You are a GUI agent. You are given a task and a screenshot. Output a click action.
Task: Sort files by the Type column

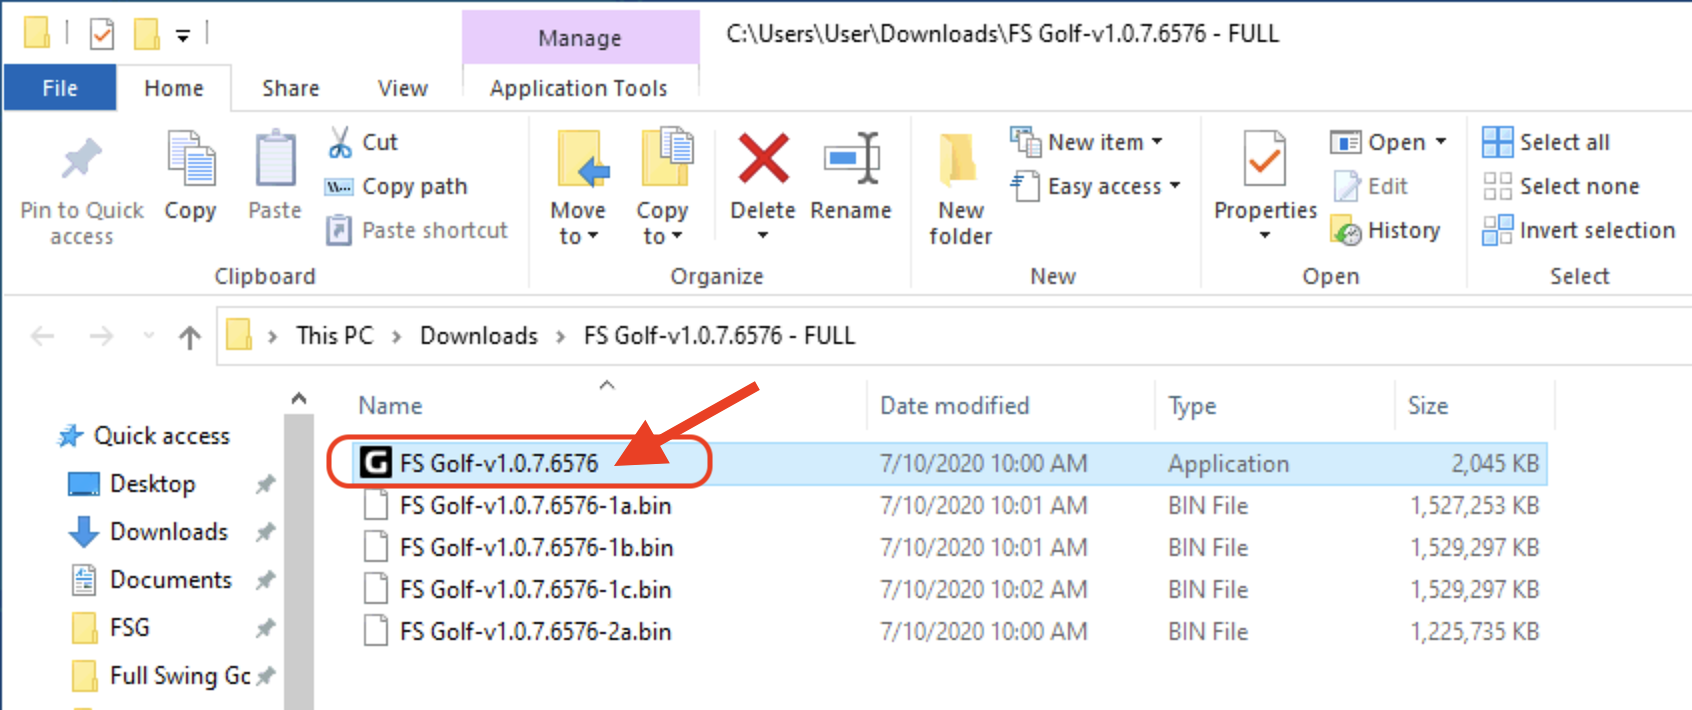[1192, 406]
